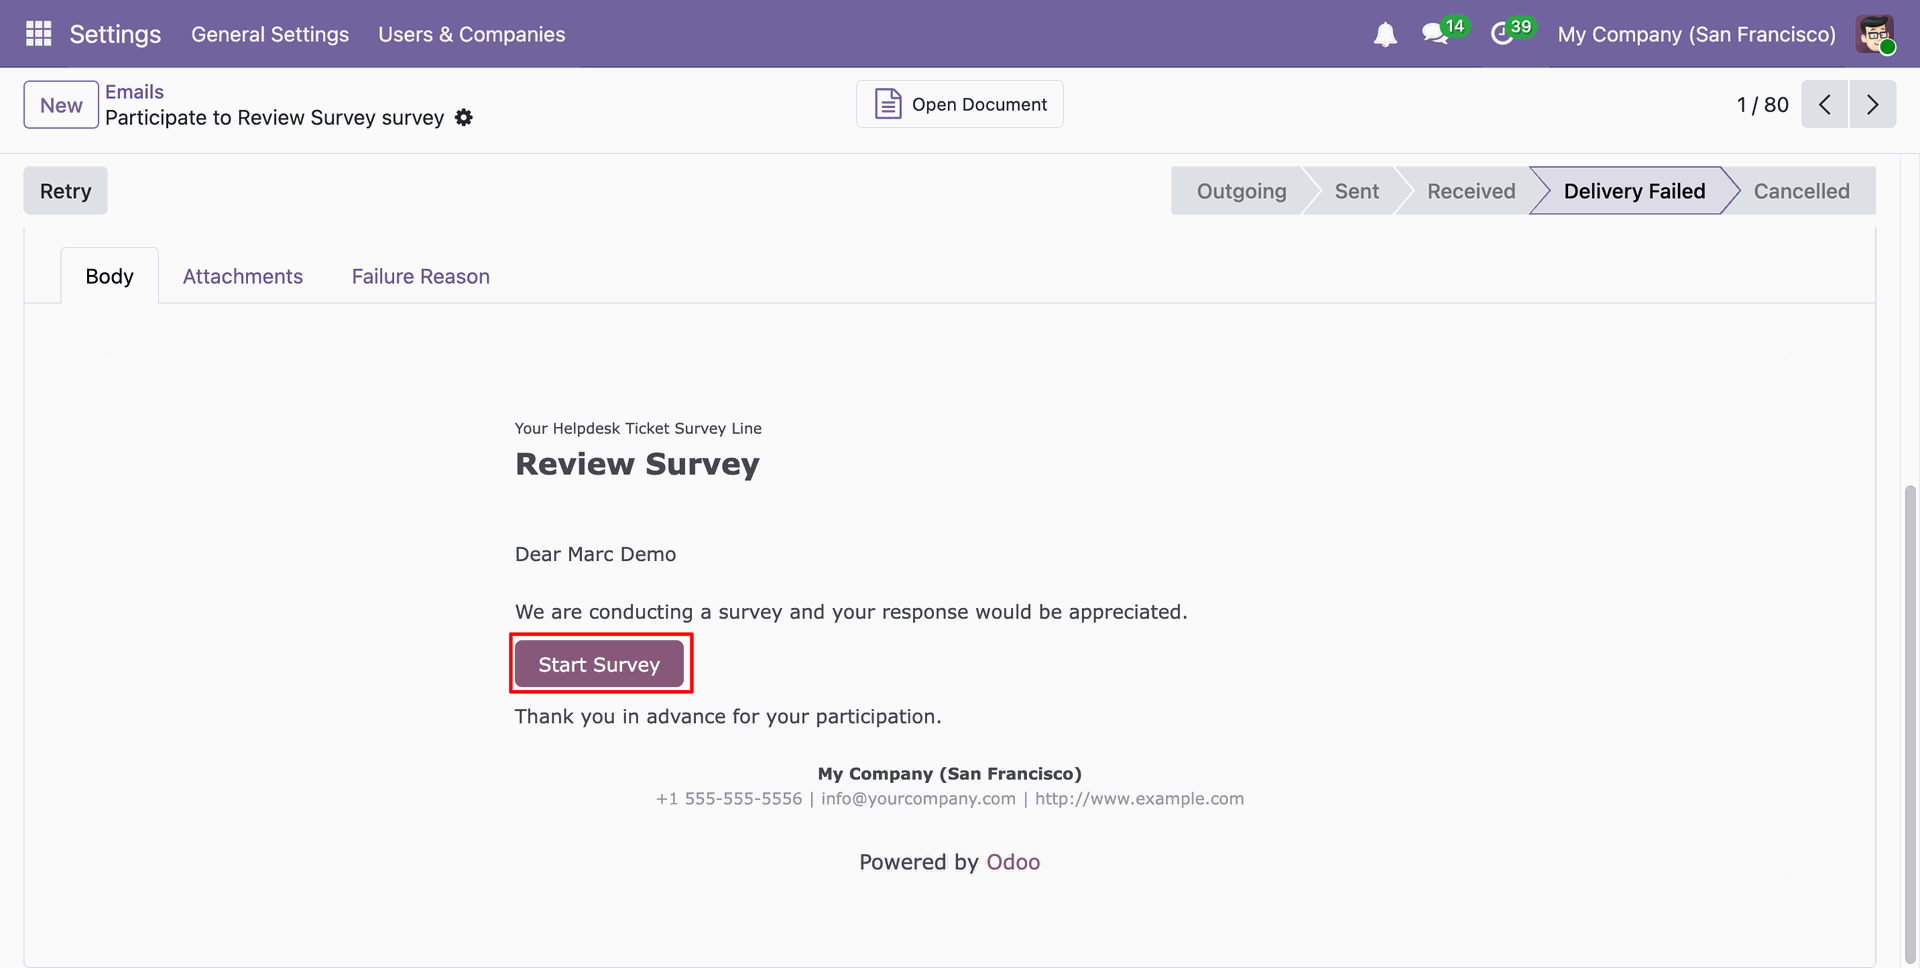
Task: Set status to Outgoing
Action: click(1241, 191)
